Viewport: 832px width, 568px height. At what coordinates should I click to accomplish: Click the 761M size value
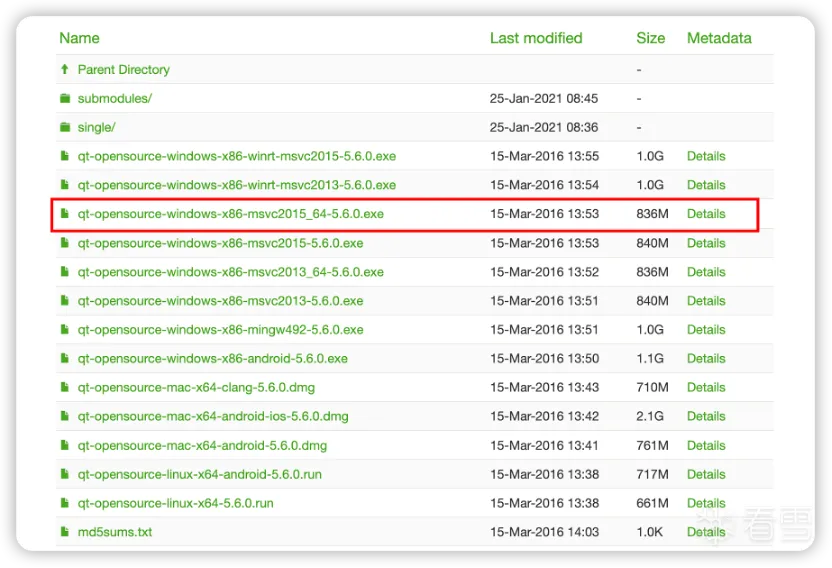tap(652, 445)
